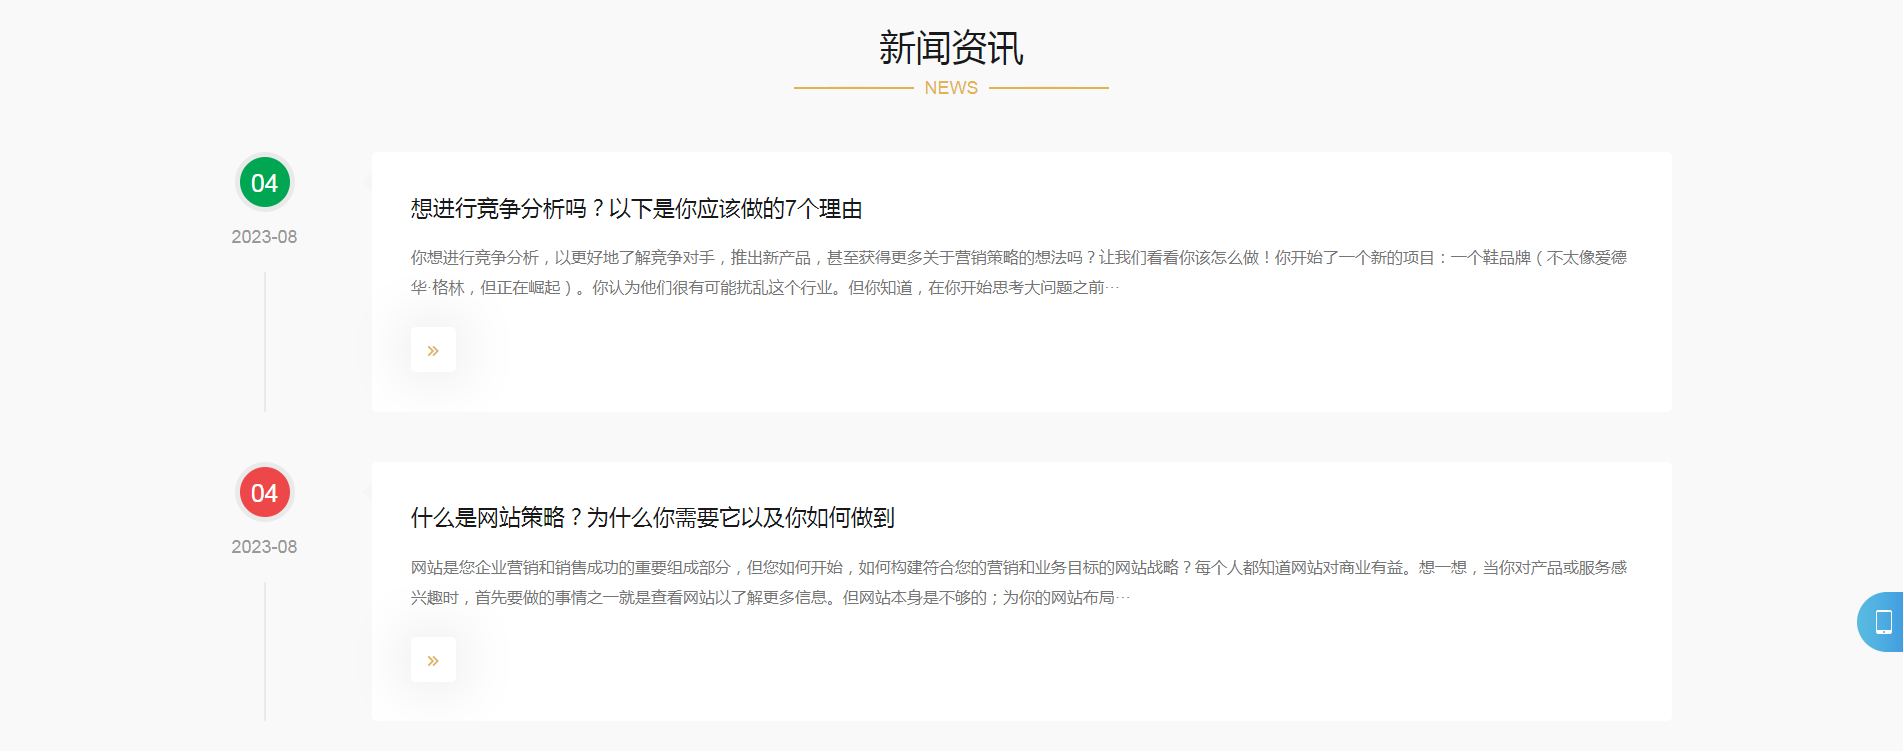Click the red 04 date badge
The width and height of the screenshot is (1903, 751).
click(x=264, y=493)
